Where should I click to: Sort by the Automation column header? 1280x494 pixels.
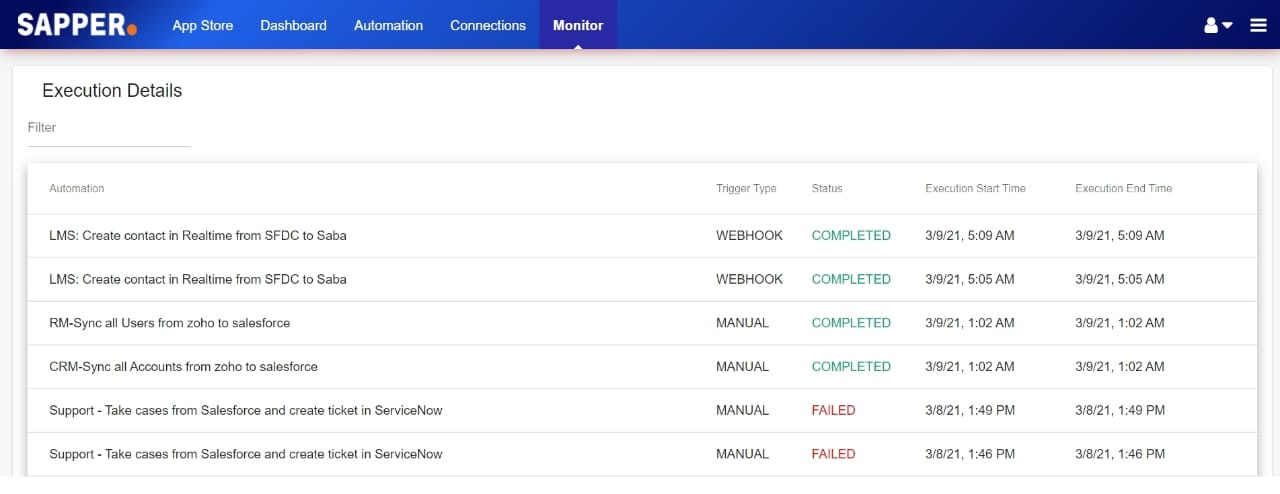point(77,188)
